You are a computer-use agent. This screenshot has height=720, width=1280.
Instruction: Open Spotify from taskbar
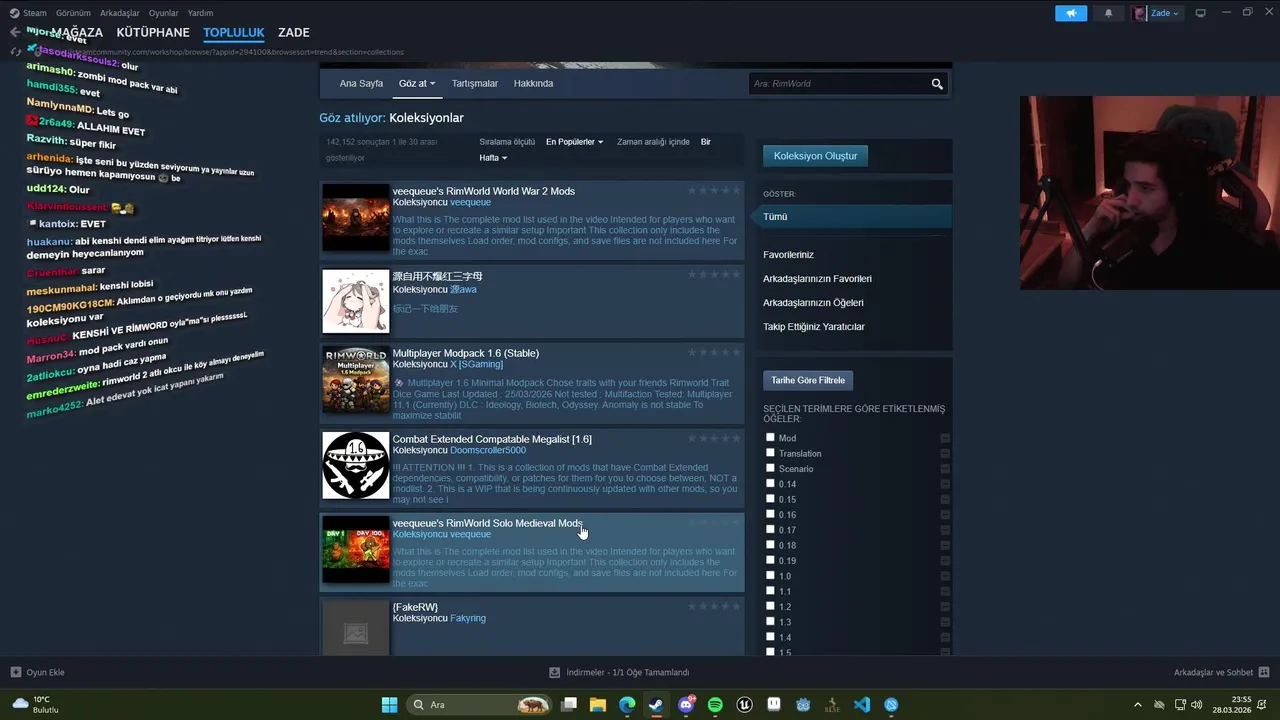pyautogui.click(x=715, y=705)
